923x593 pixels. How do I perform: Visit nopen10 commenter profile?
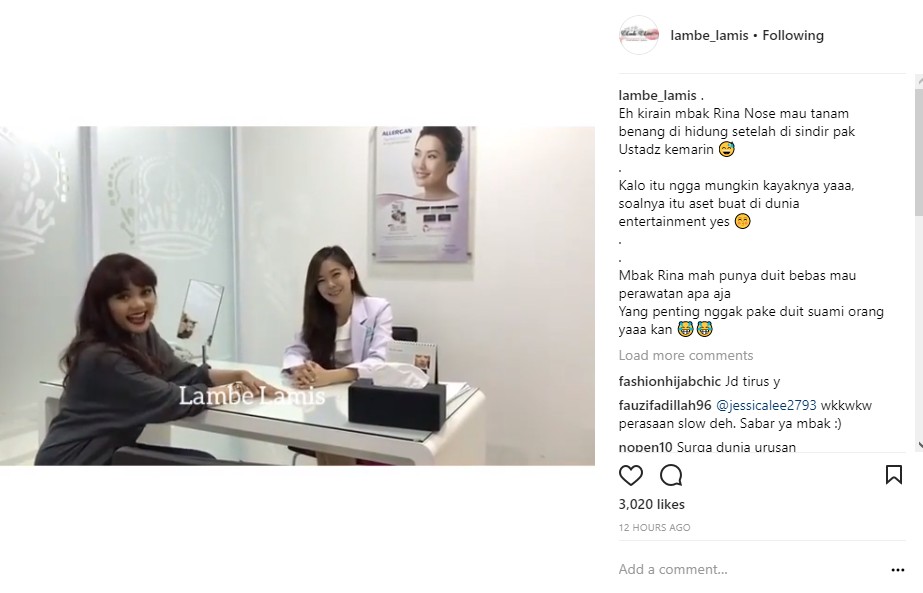click(645, 447)
